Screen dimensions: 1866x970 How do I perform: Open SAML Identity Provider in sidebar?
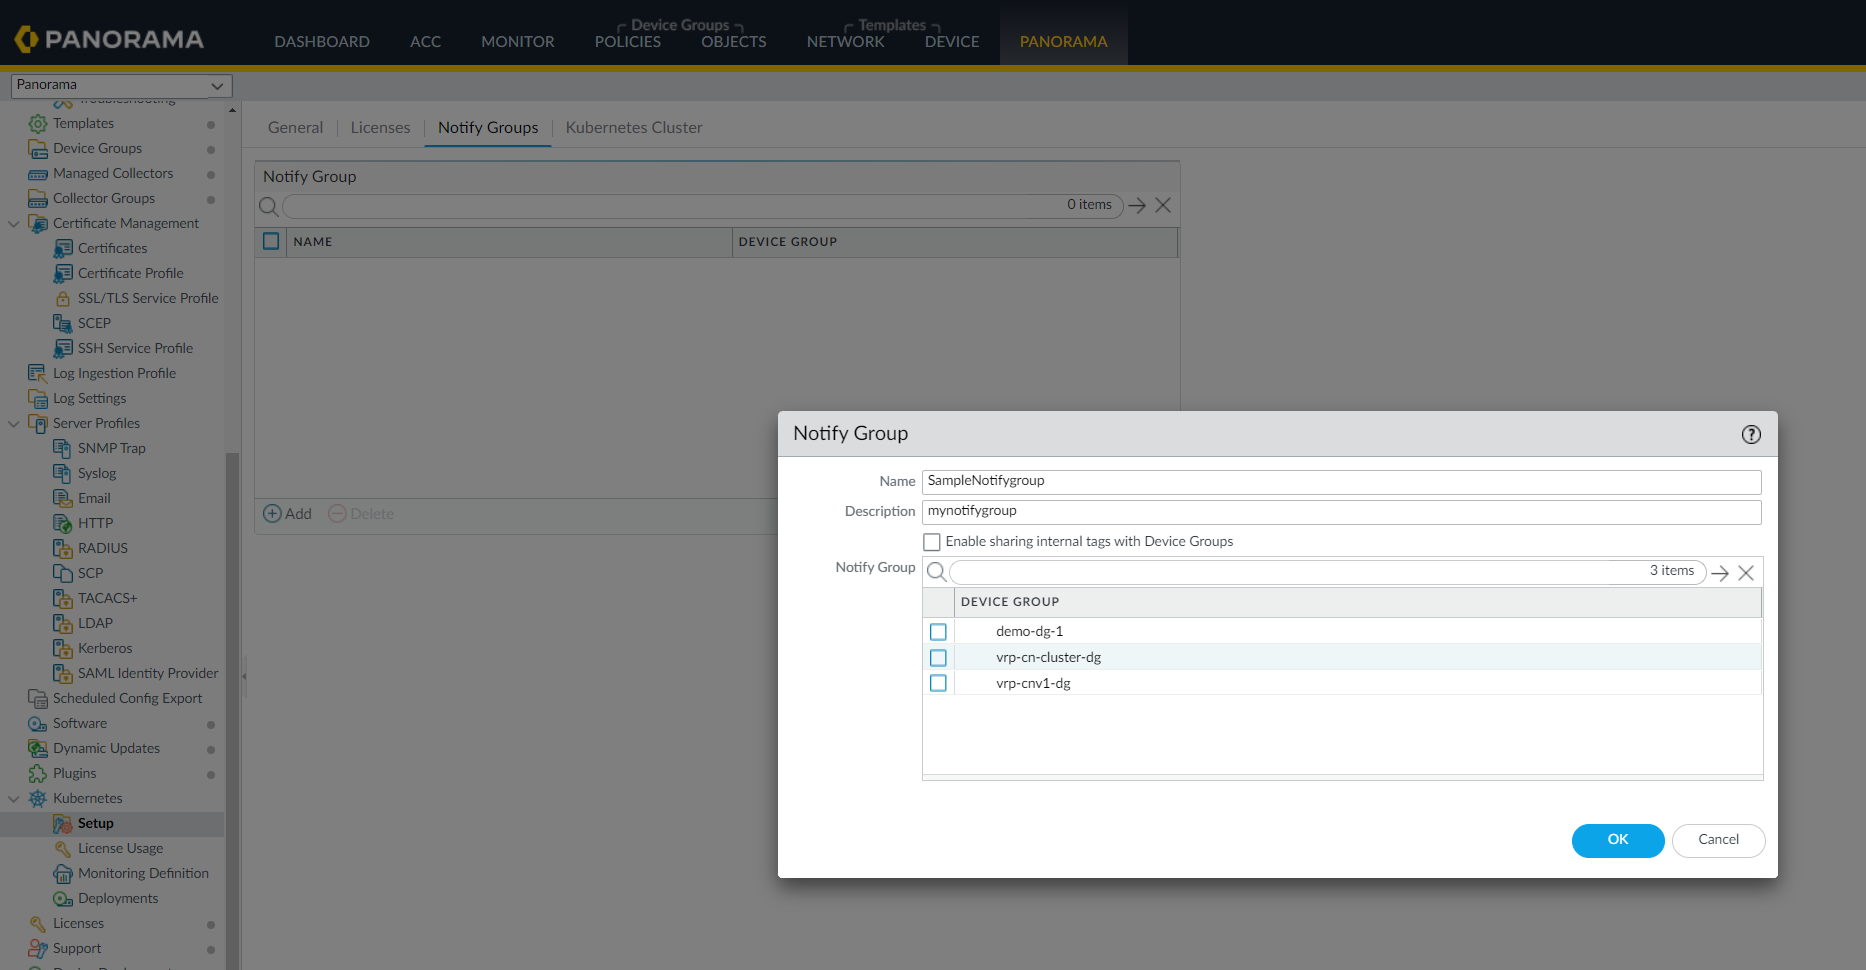[147, 673]
